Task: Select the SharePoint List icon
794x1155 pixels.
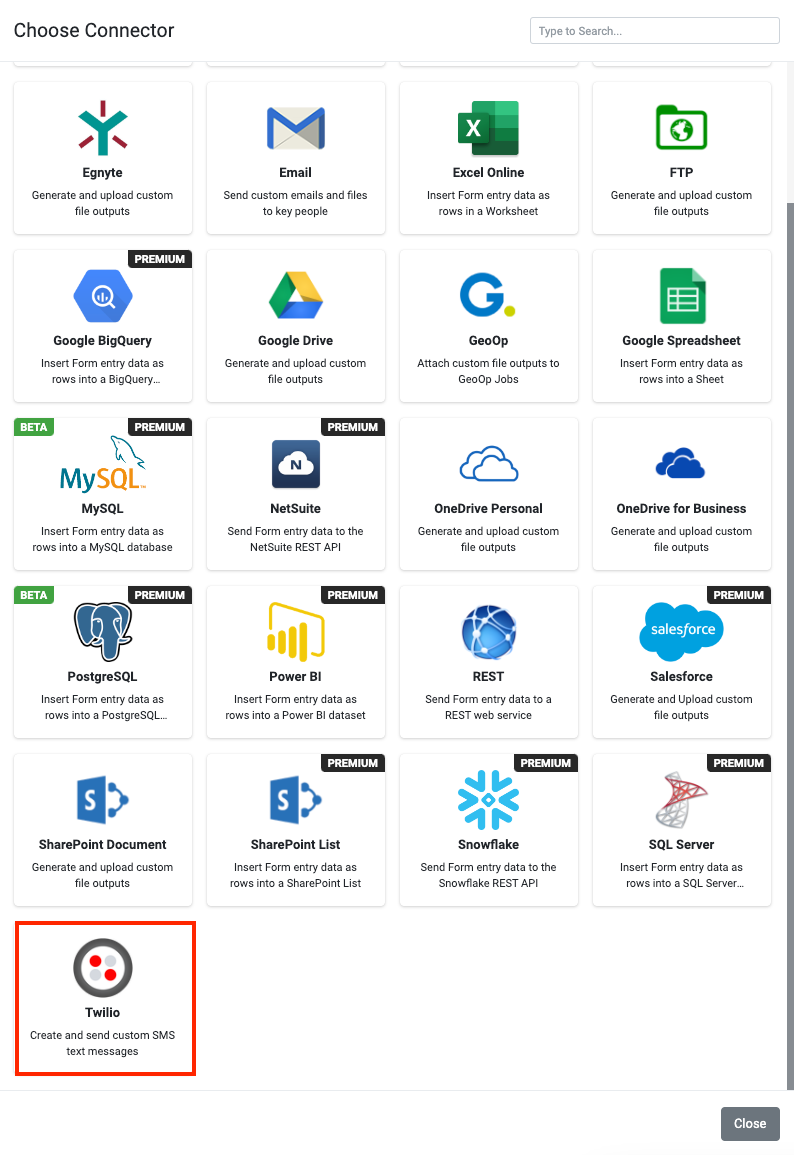Action: pos(296,800)
